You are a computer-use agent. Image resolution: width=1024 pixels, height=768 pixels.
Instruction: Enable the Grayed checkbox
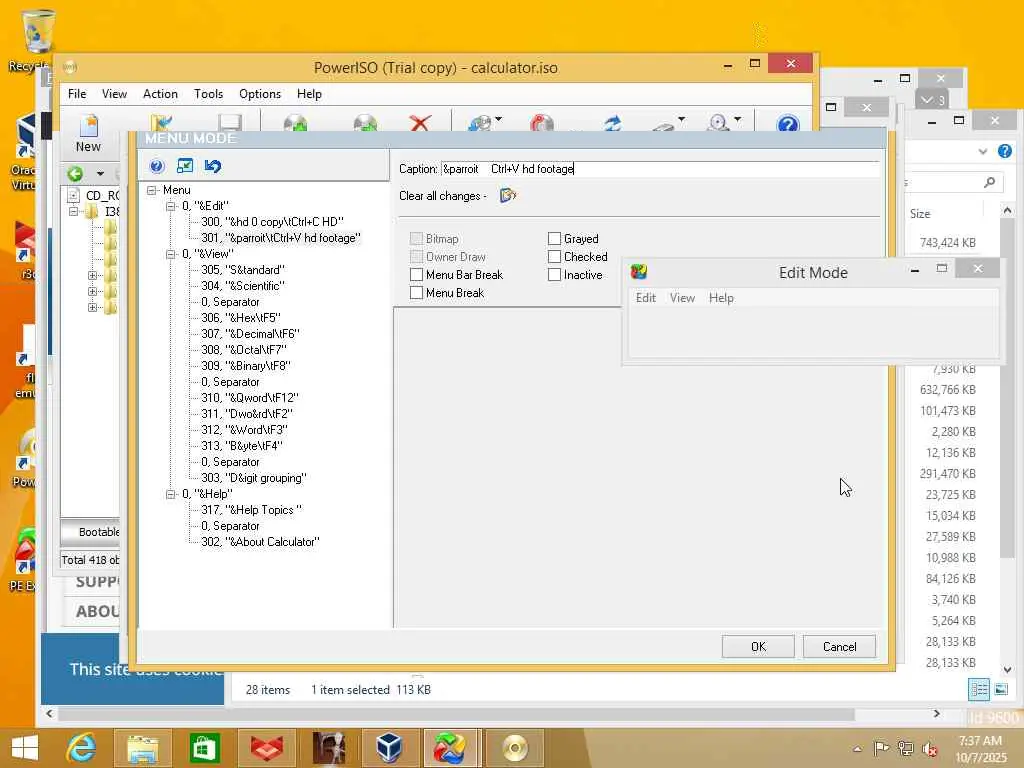(554, 239)
